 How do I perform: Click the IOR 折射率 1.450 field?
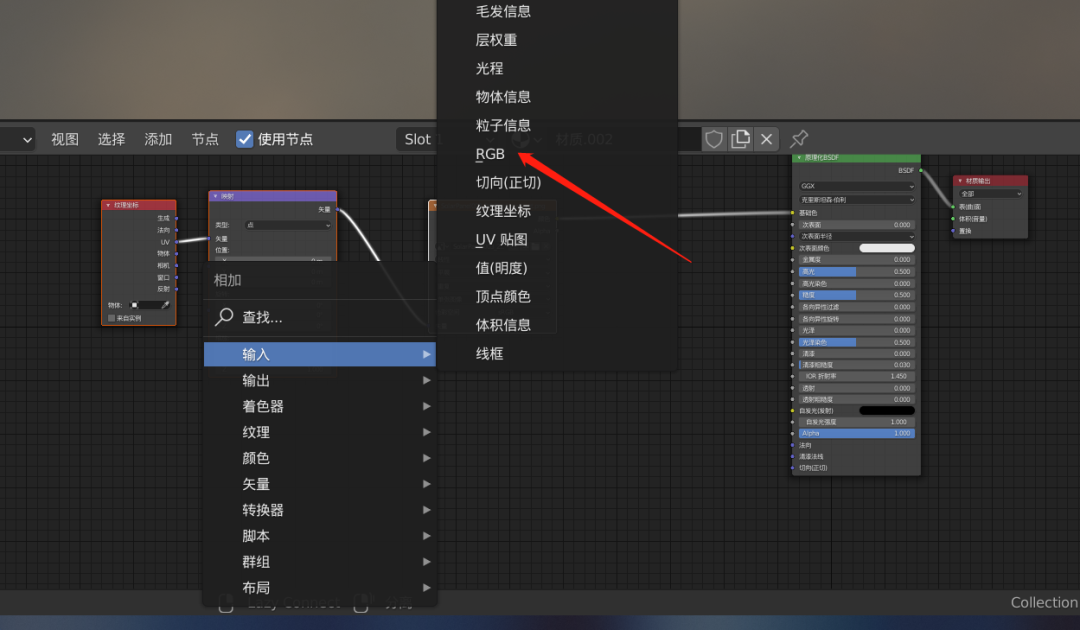(x=857, y=377)
